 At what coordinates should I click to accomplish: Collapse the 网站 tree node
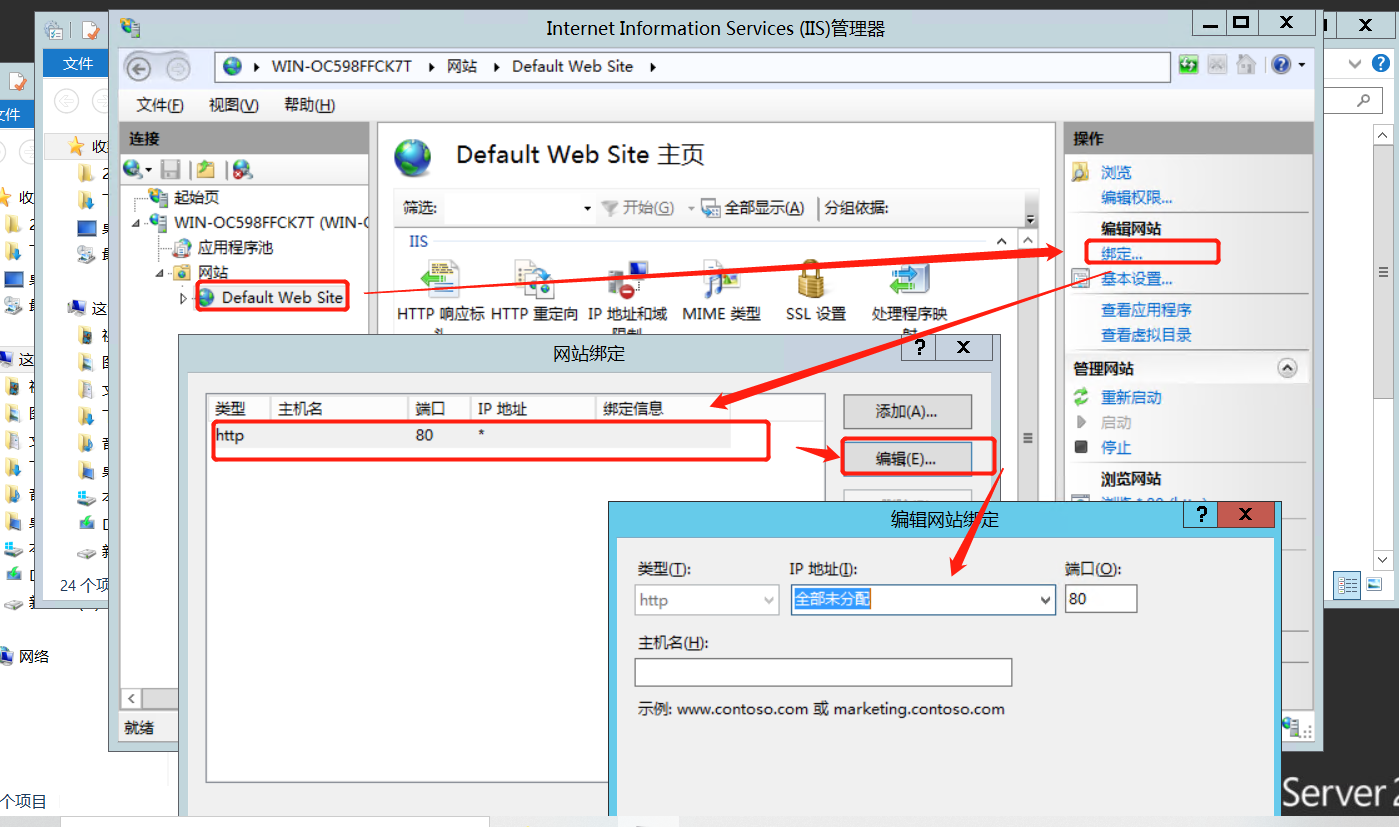click(160, 273)
